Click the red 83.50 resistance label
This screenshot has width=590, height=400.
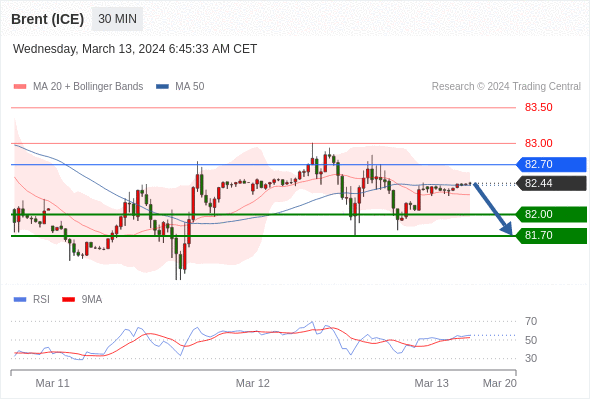[539, 108]
